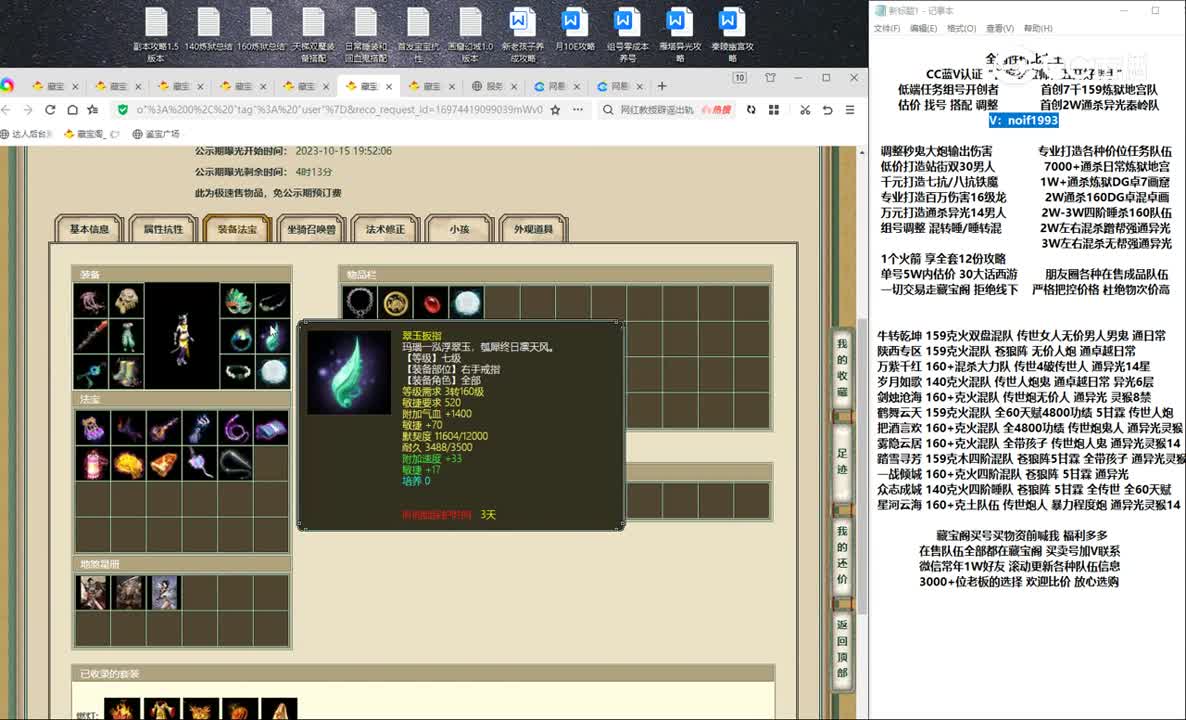Click the grey hook 法宝 icon
Screen dimensions: 1186x720
(x=235, y=464)
